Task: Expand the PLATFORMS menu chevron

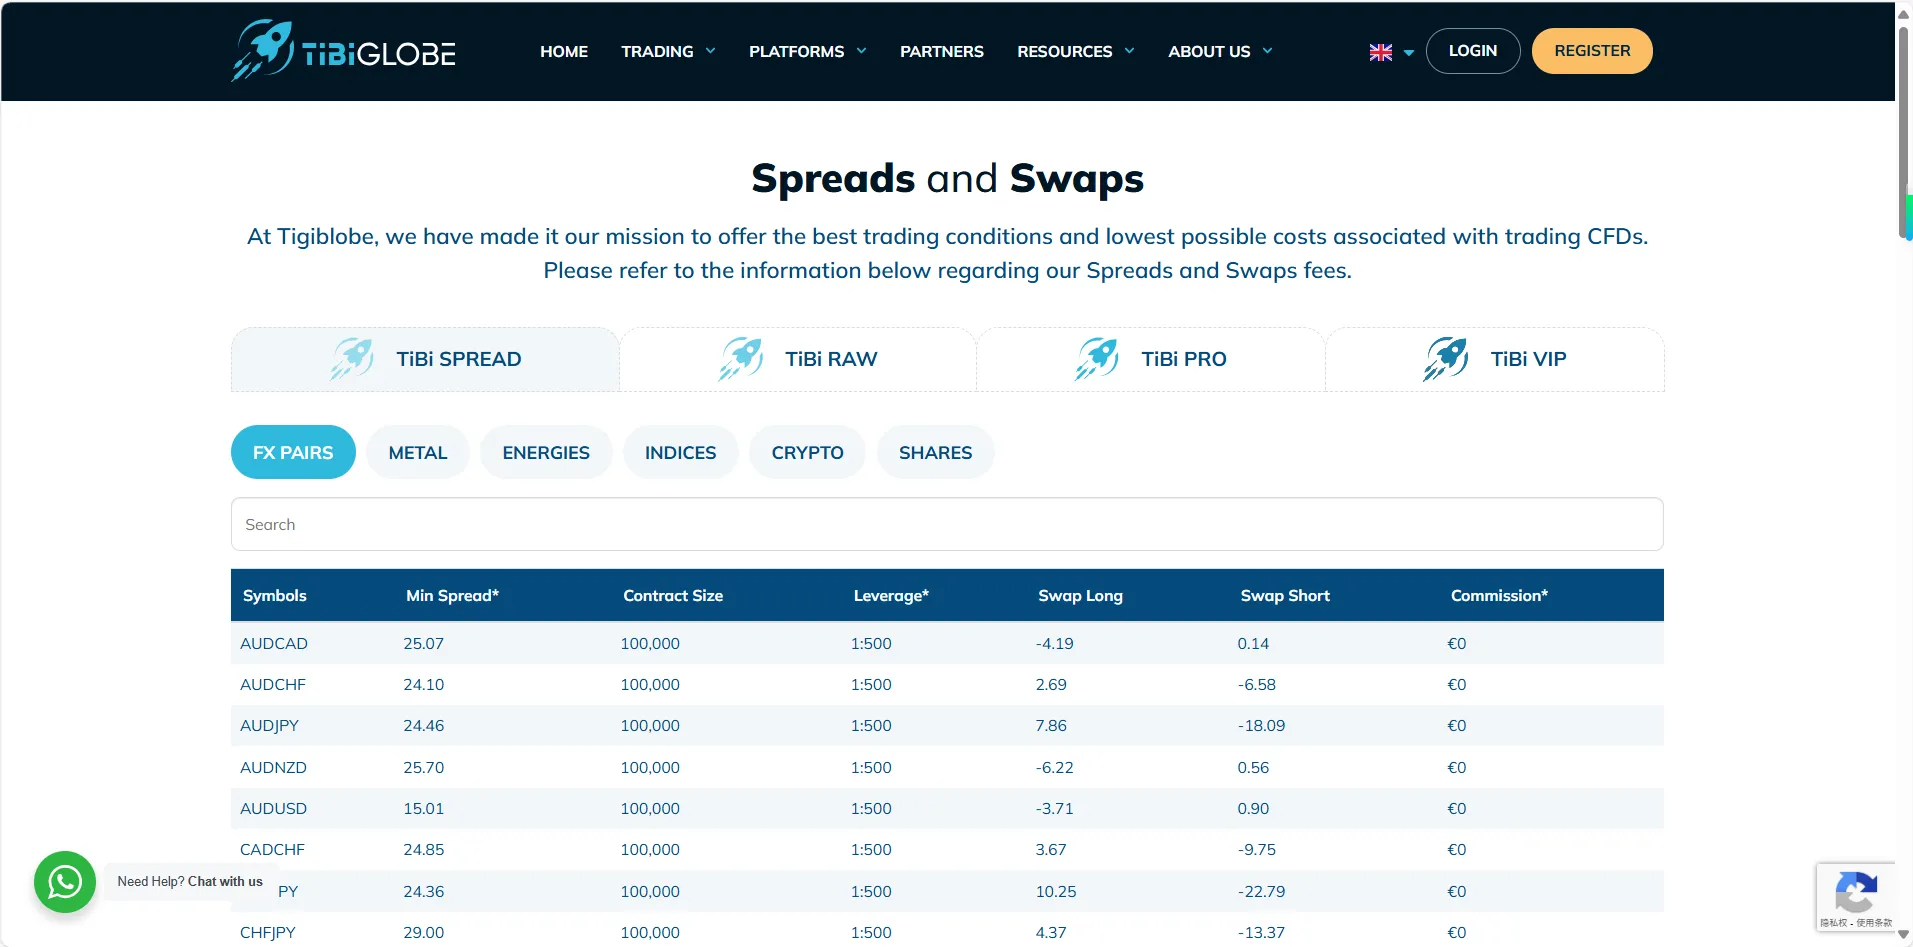Action: [x=862, y=51]
